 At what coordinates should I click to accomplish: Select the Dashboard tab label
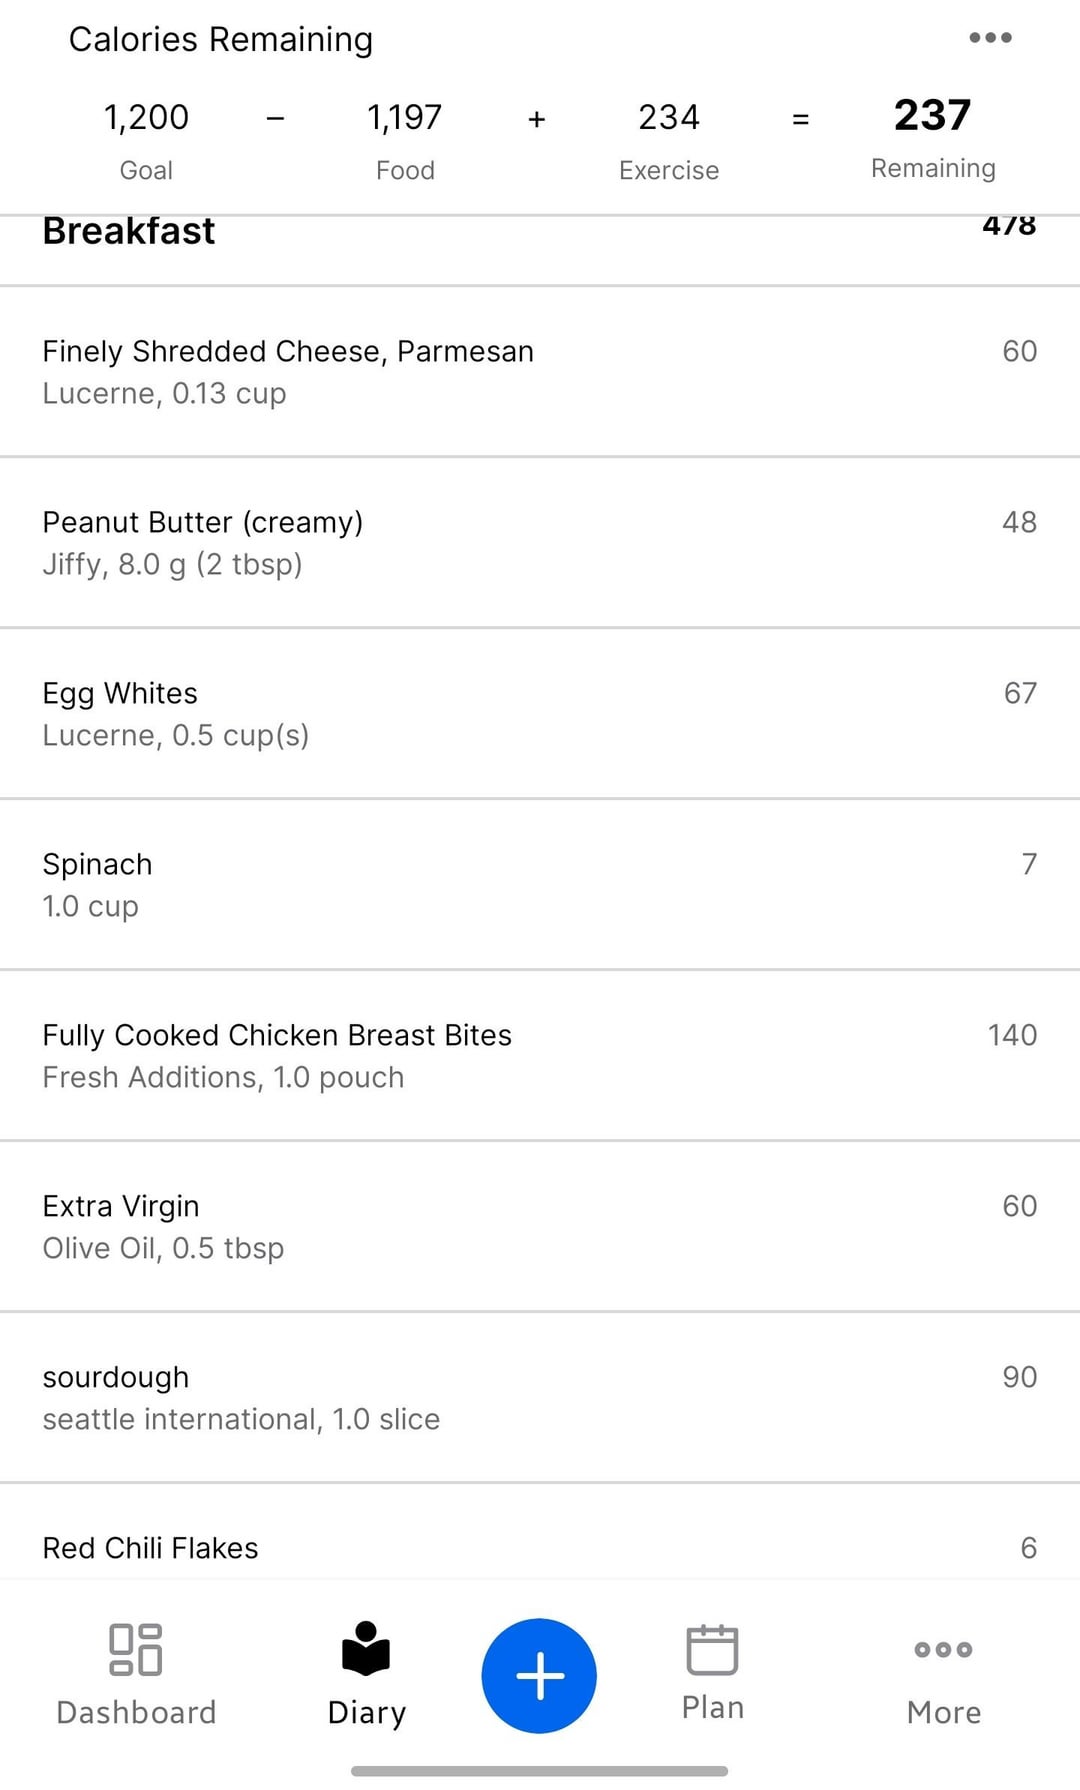[x=136, y=1712]
